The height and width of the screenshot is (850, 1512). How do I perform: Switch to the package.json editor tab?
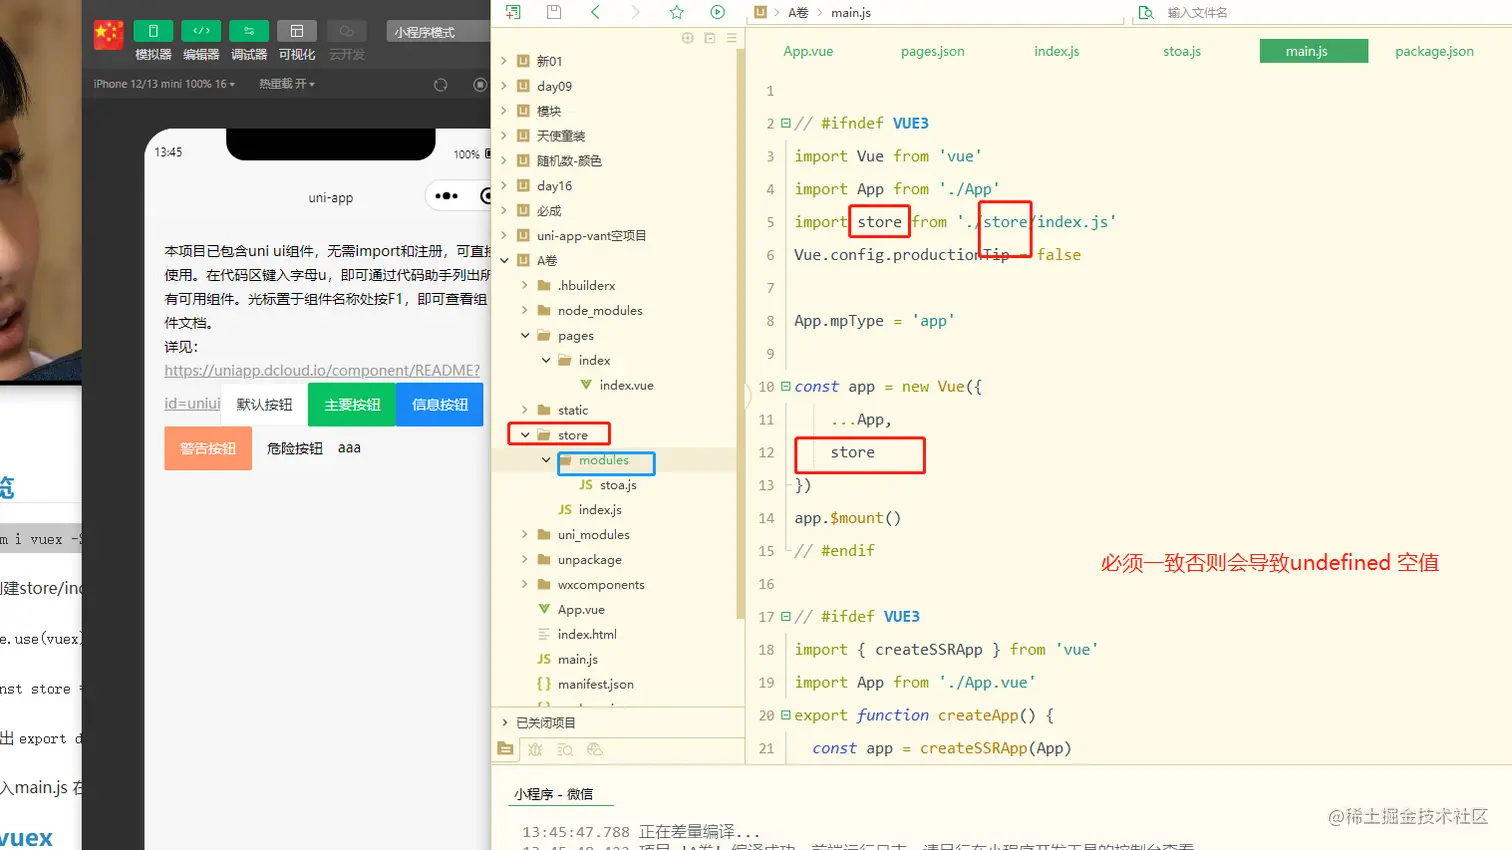pos(1434,51)
